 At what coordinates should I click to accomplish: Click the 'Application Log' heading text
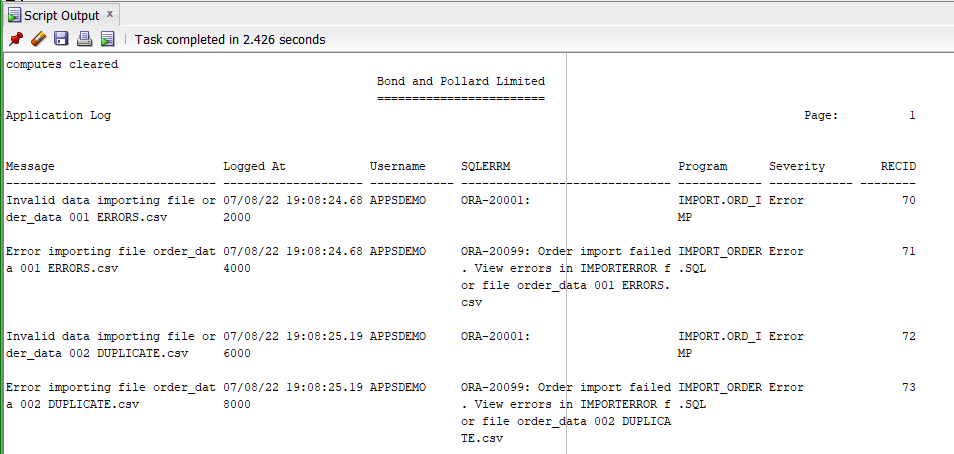pyautogui.click(x=58, y=115)
